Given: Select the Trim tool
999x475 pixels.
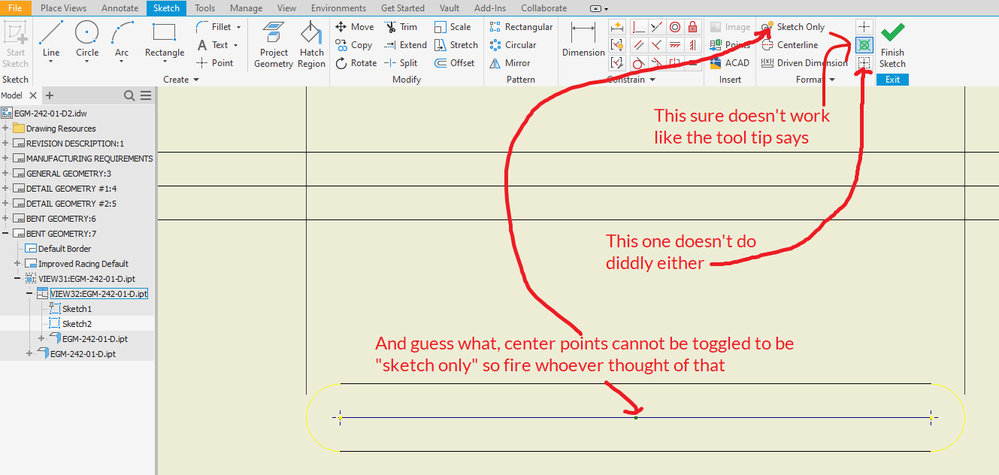Looking at the screenshot, I should [401, 27].
